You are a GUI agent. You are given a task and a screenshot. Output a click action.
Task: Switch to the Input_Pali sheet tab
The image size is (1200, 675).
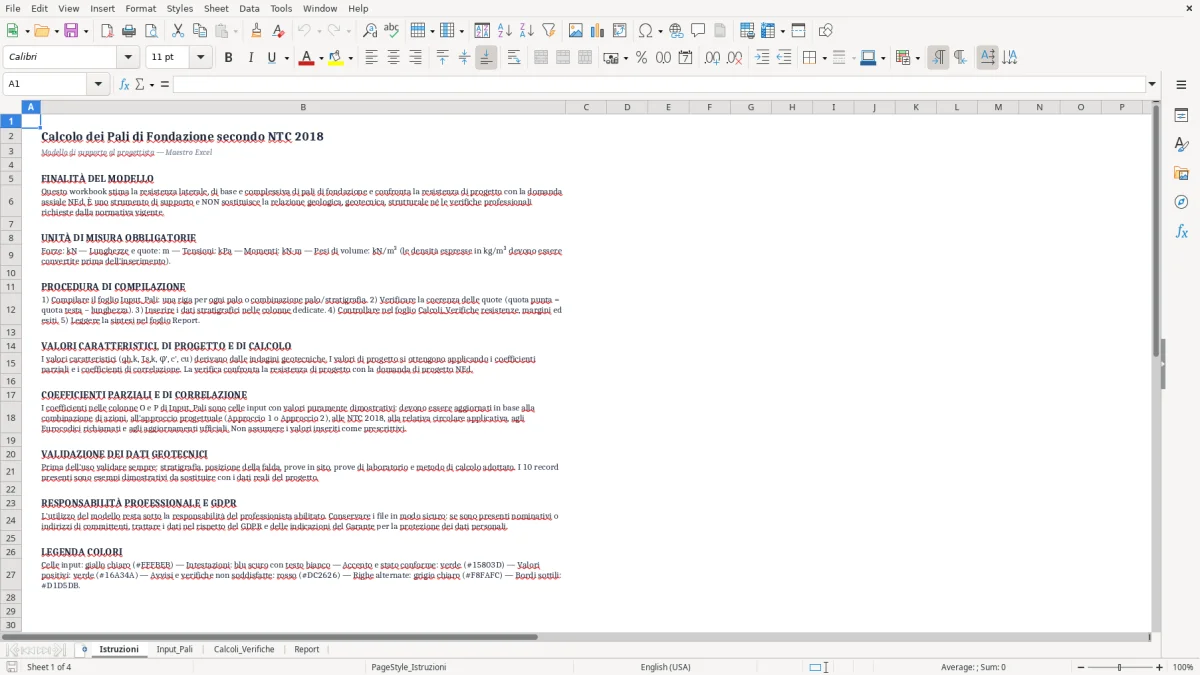pyautogui.click(x=175, y=649)
